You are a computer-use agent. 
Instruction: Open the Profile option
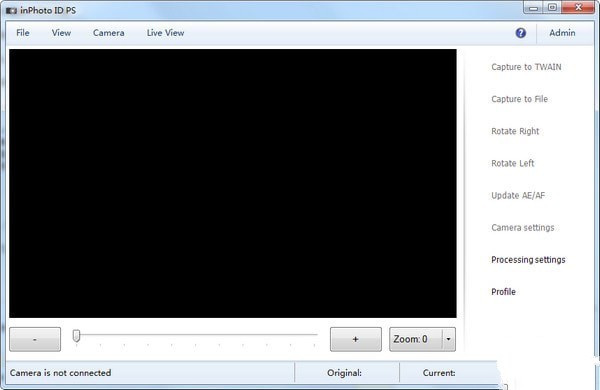click(x=503, y=292)
